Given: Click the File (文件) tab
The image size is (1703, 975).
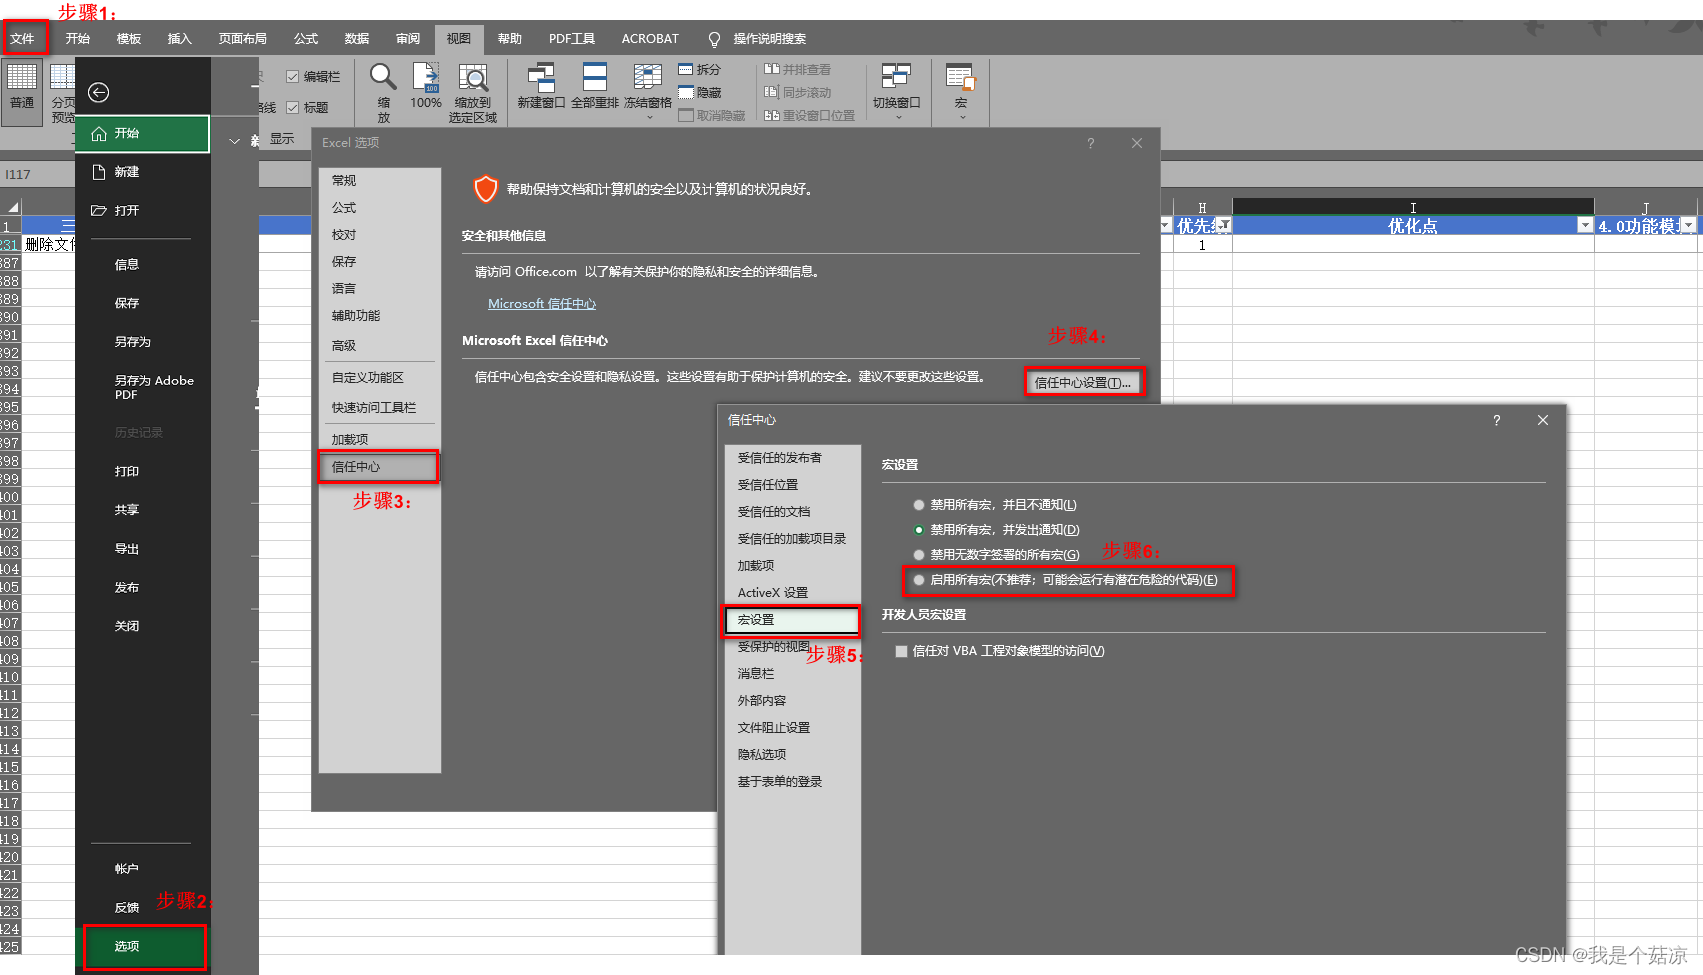Looking at the screenshot, I should coord(23,39).
